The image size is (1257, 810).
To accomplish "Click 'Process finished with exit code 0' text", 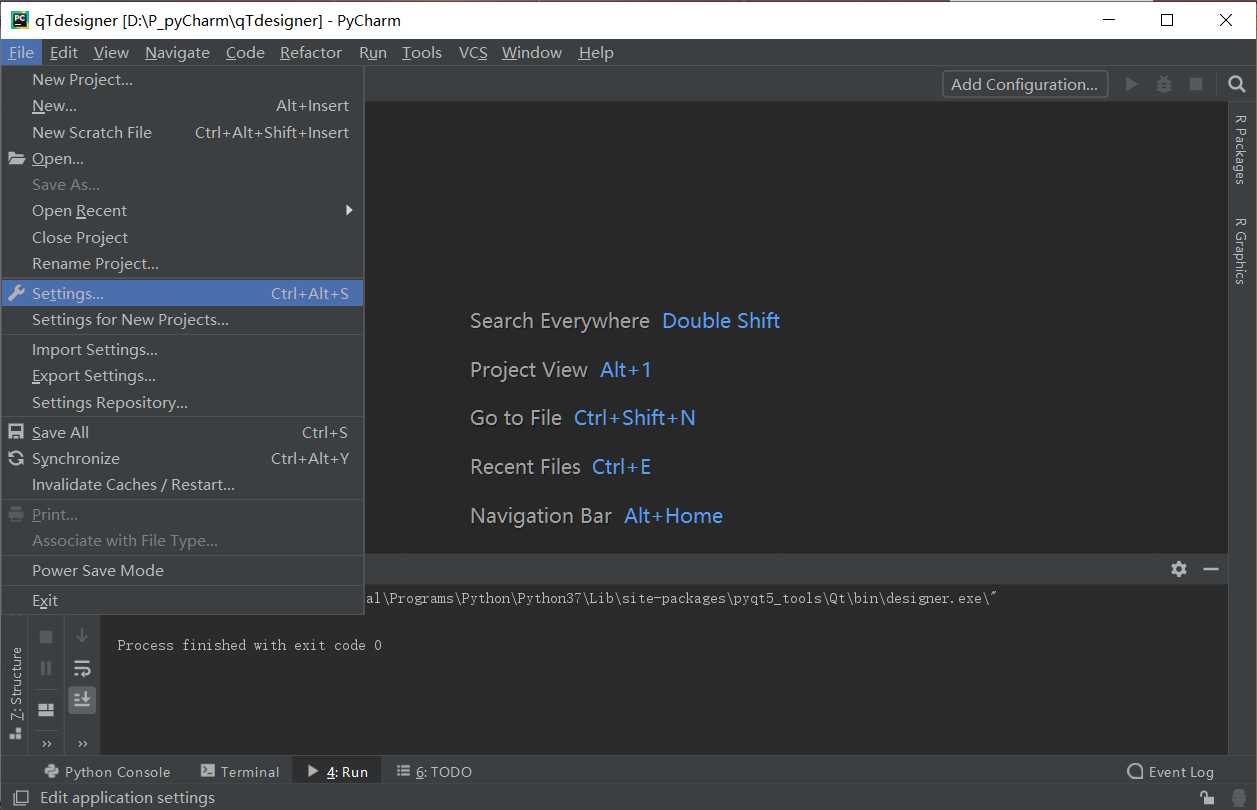I will (x=249, y=645).
